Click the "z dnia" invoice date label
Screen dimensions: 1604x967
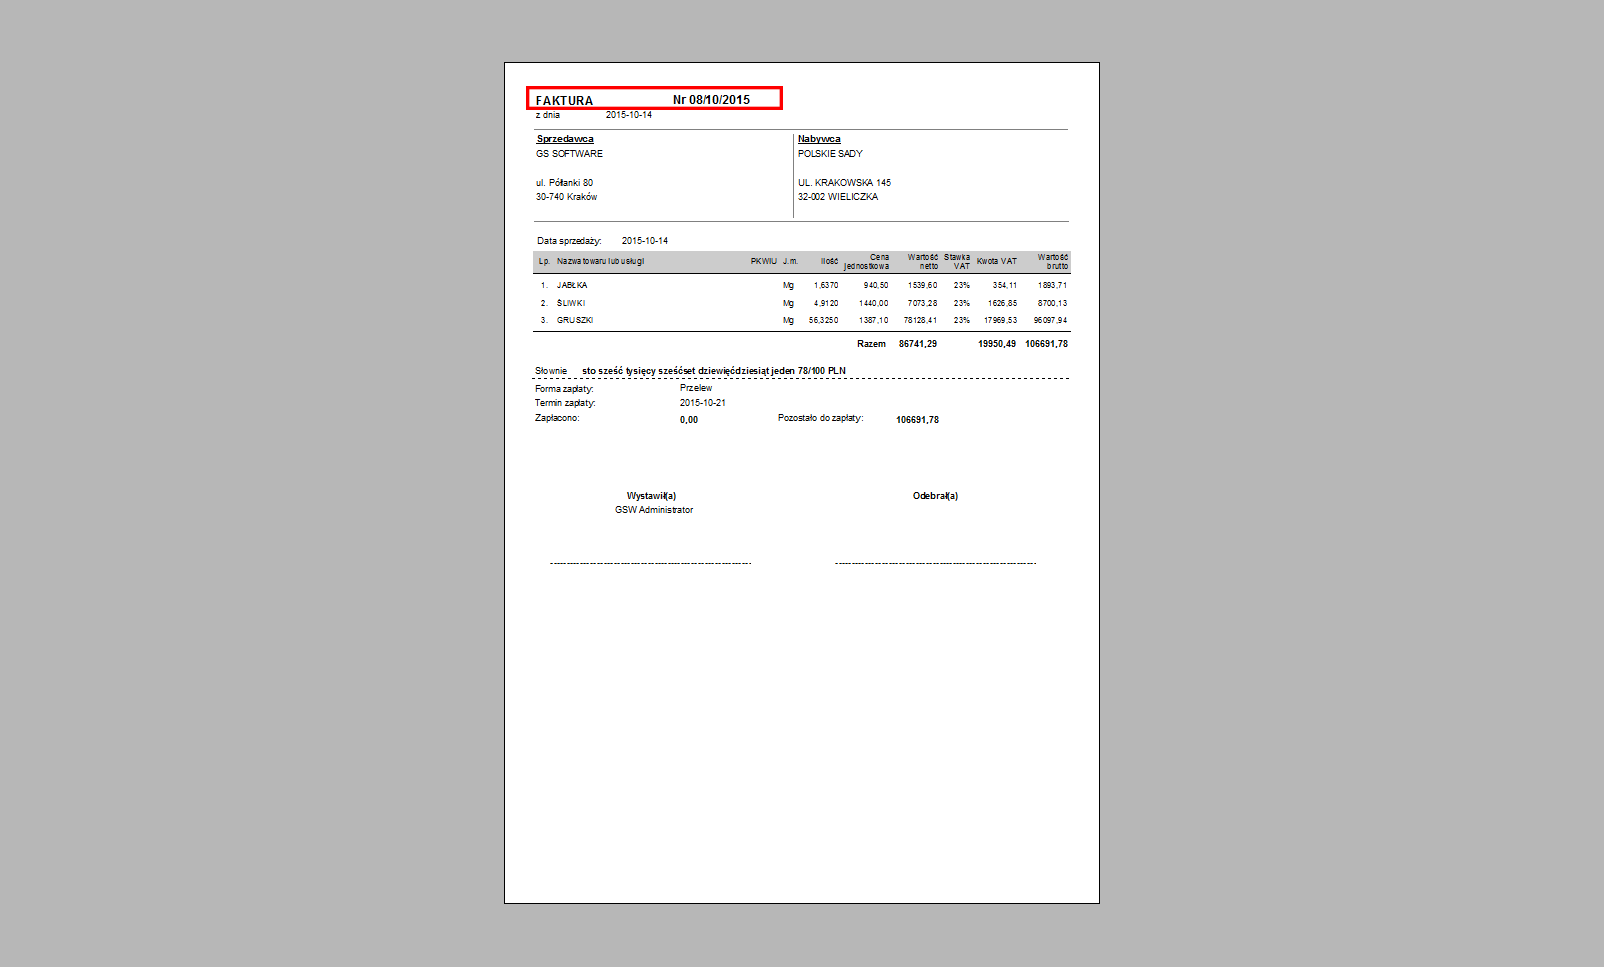[x=548, y=115]
